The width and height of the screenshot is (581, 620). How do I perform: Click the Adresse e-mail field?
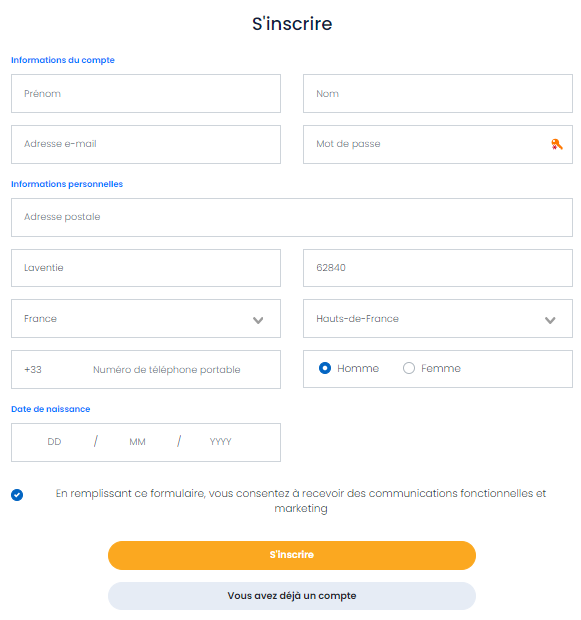[x=146, y=144]
